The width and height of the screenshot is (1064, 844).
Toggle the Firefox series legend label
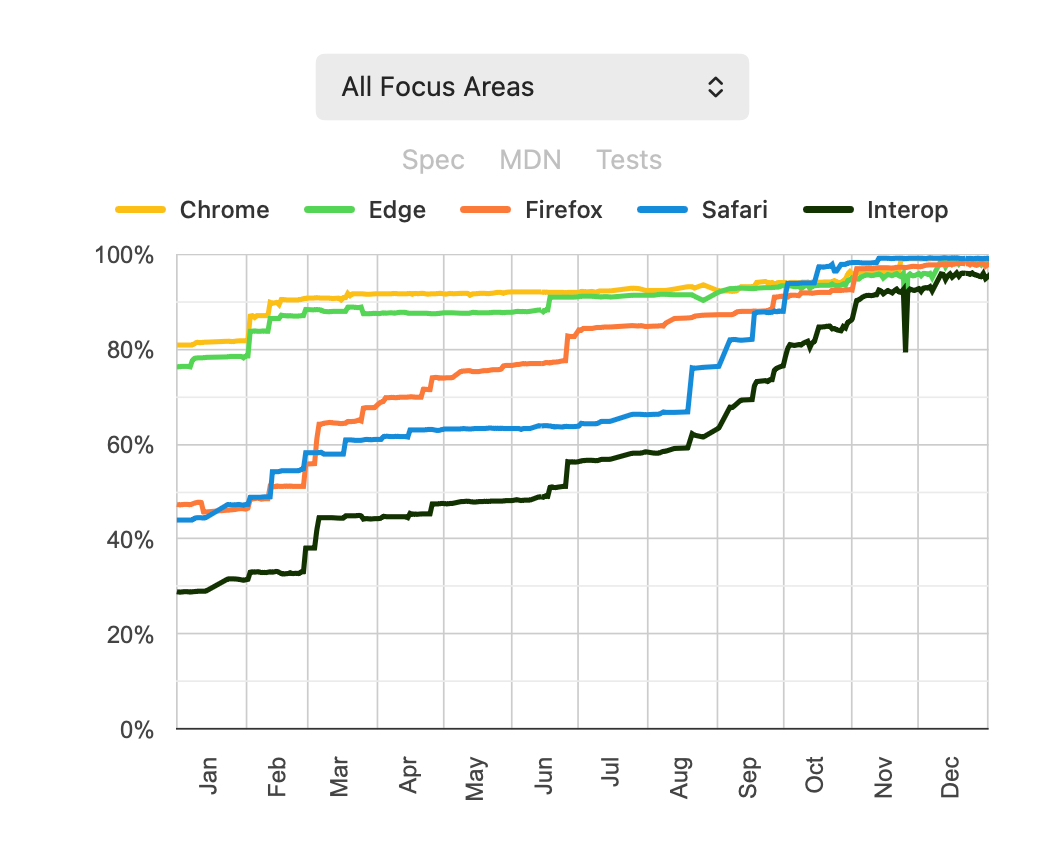pyautogui.click(x=564, y=210)
